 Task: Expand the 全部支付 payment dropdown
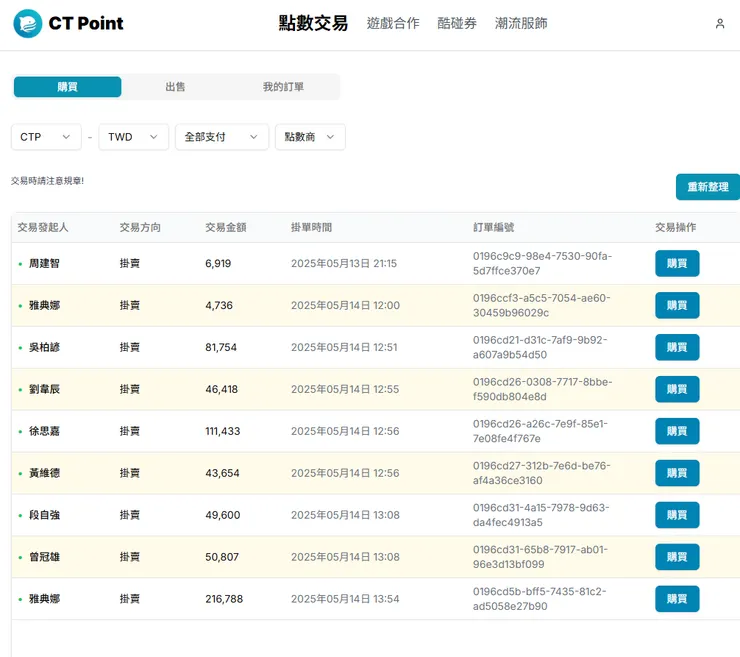pos(222,137)
